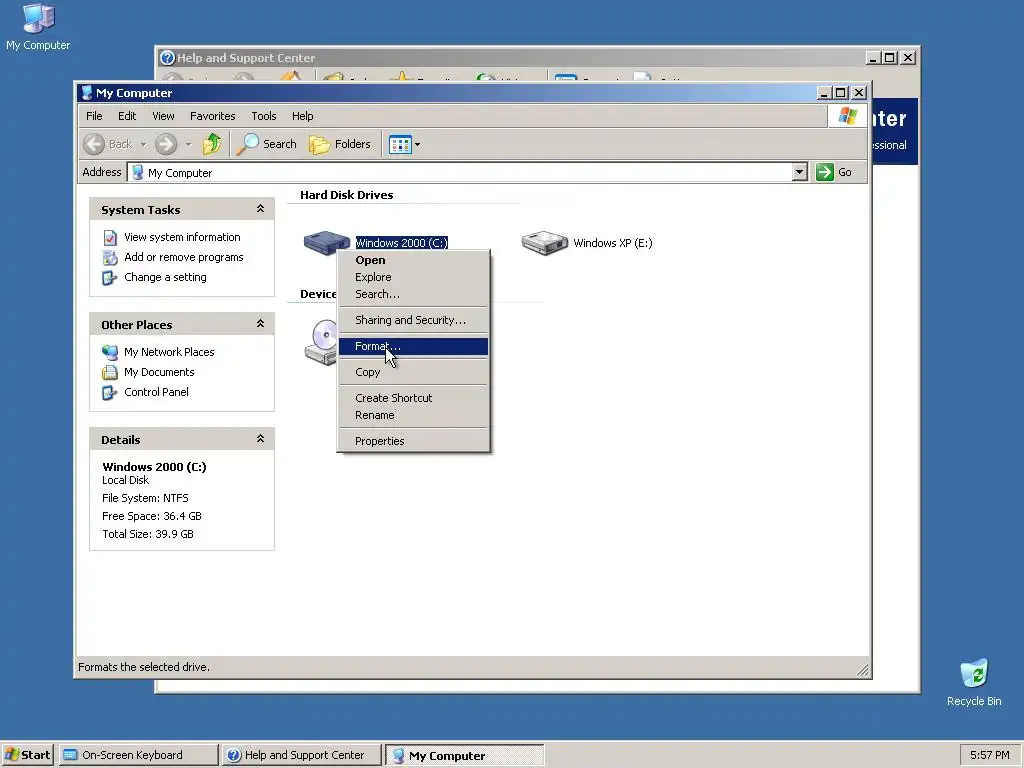Click Change a setting link
The image size is (1024, 768).
(x=165, y=277)
